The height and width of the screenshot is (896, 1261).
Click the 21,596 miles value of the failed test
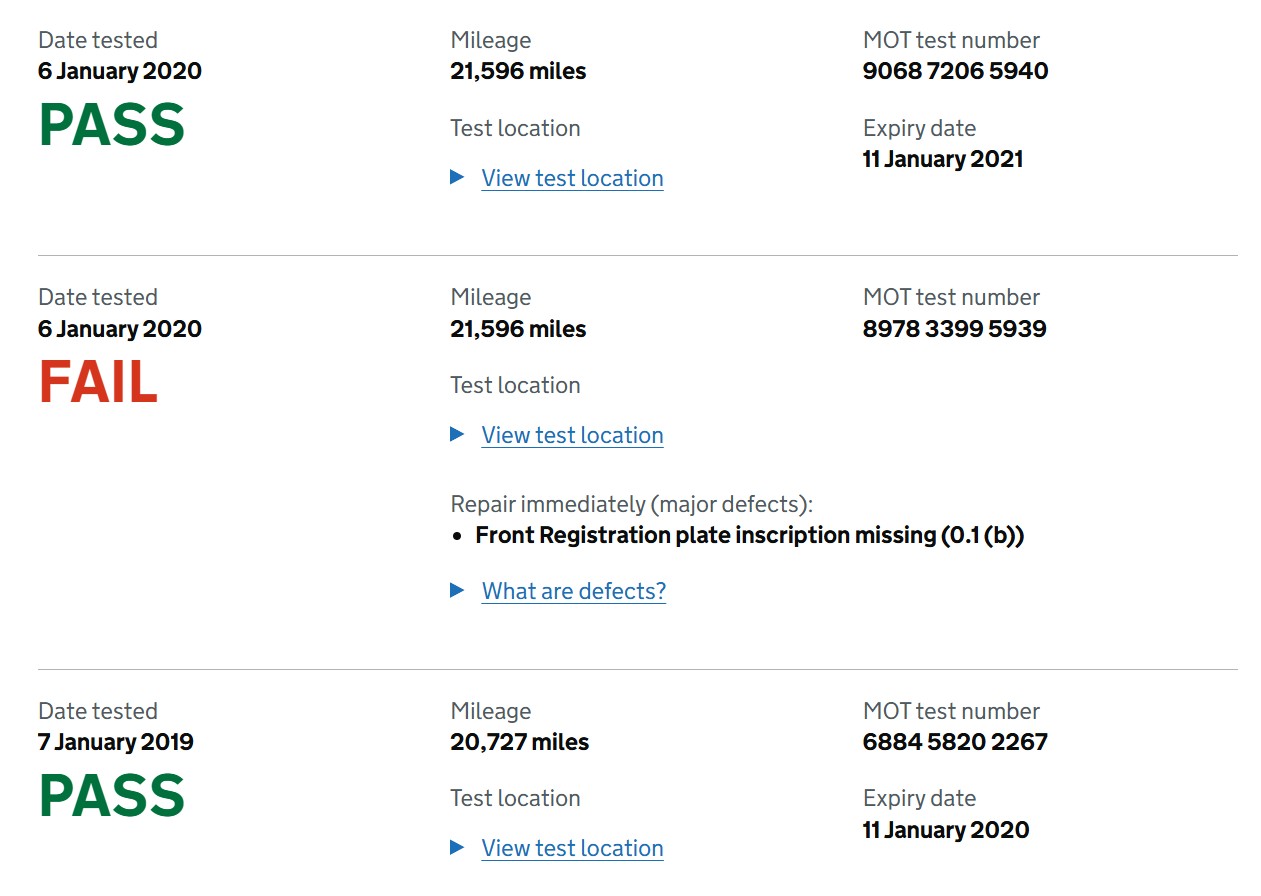click(x=518, y=329)
